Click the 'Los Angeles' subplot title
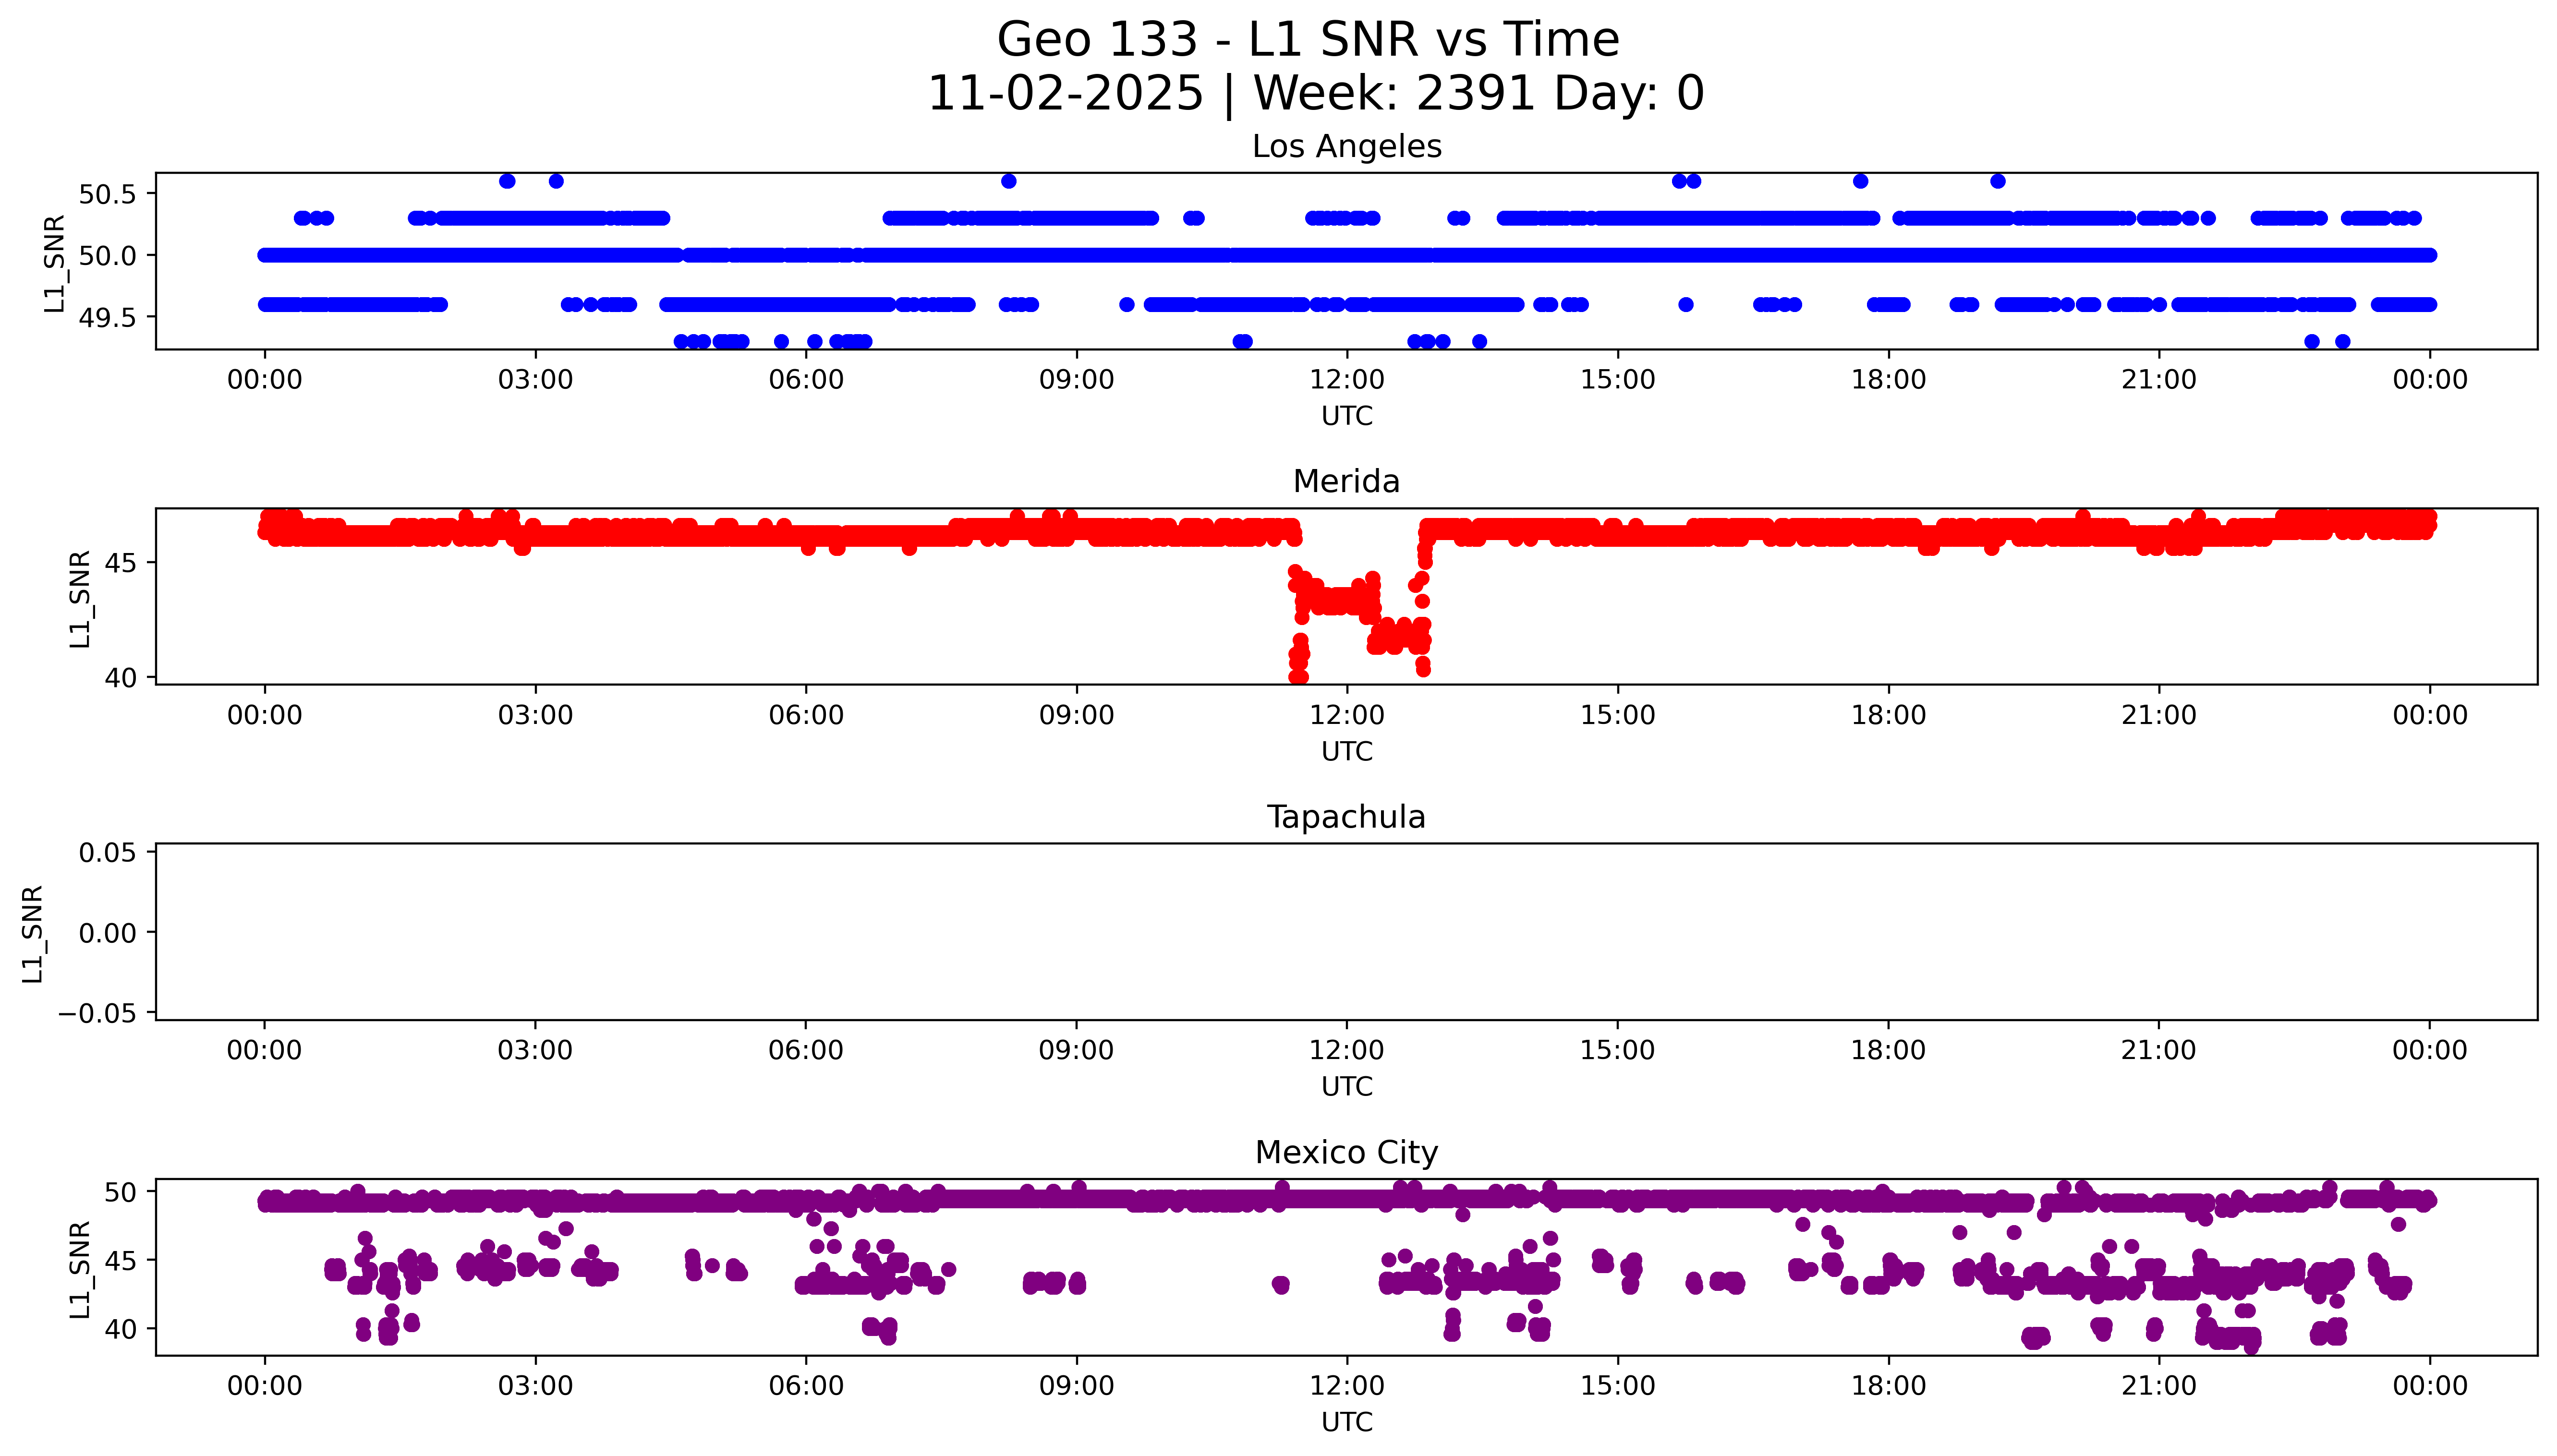 point(1346,147)
